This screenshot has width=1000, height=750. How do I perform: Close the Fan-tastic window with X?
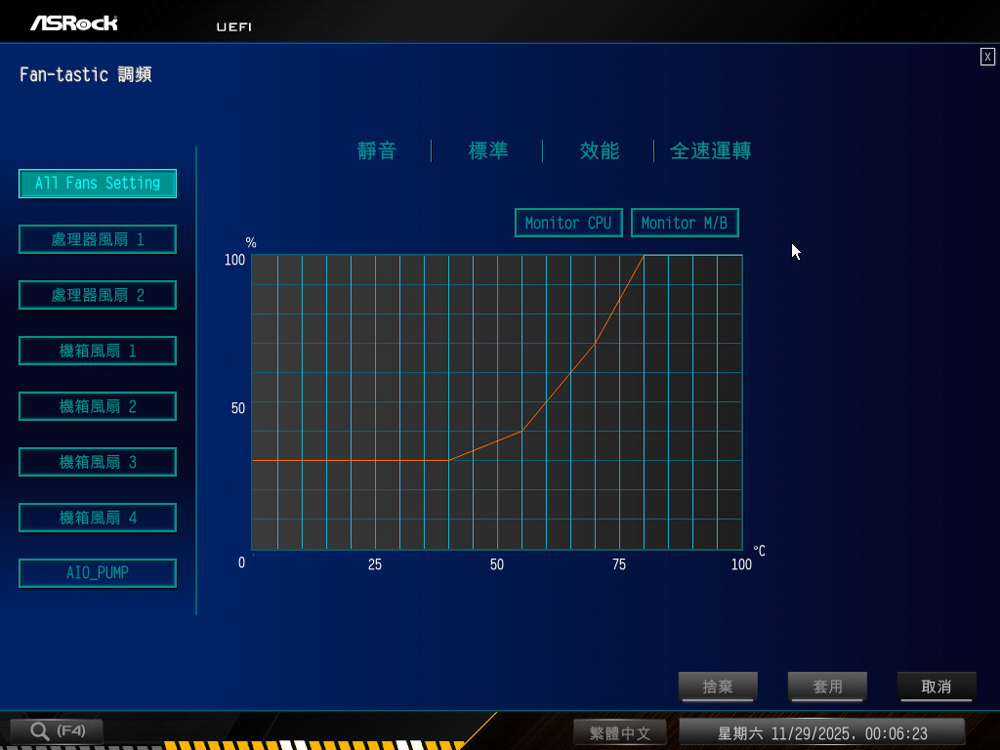(x=987, y=57)
